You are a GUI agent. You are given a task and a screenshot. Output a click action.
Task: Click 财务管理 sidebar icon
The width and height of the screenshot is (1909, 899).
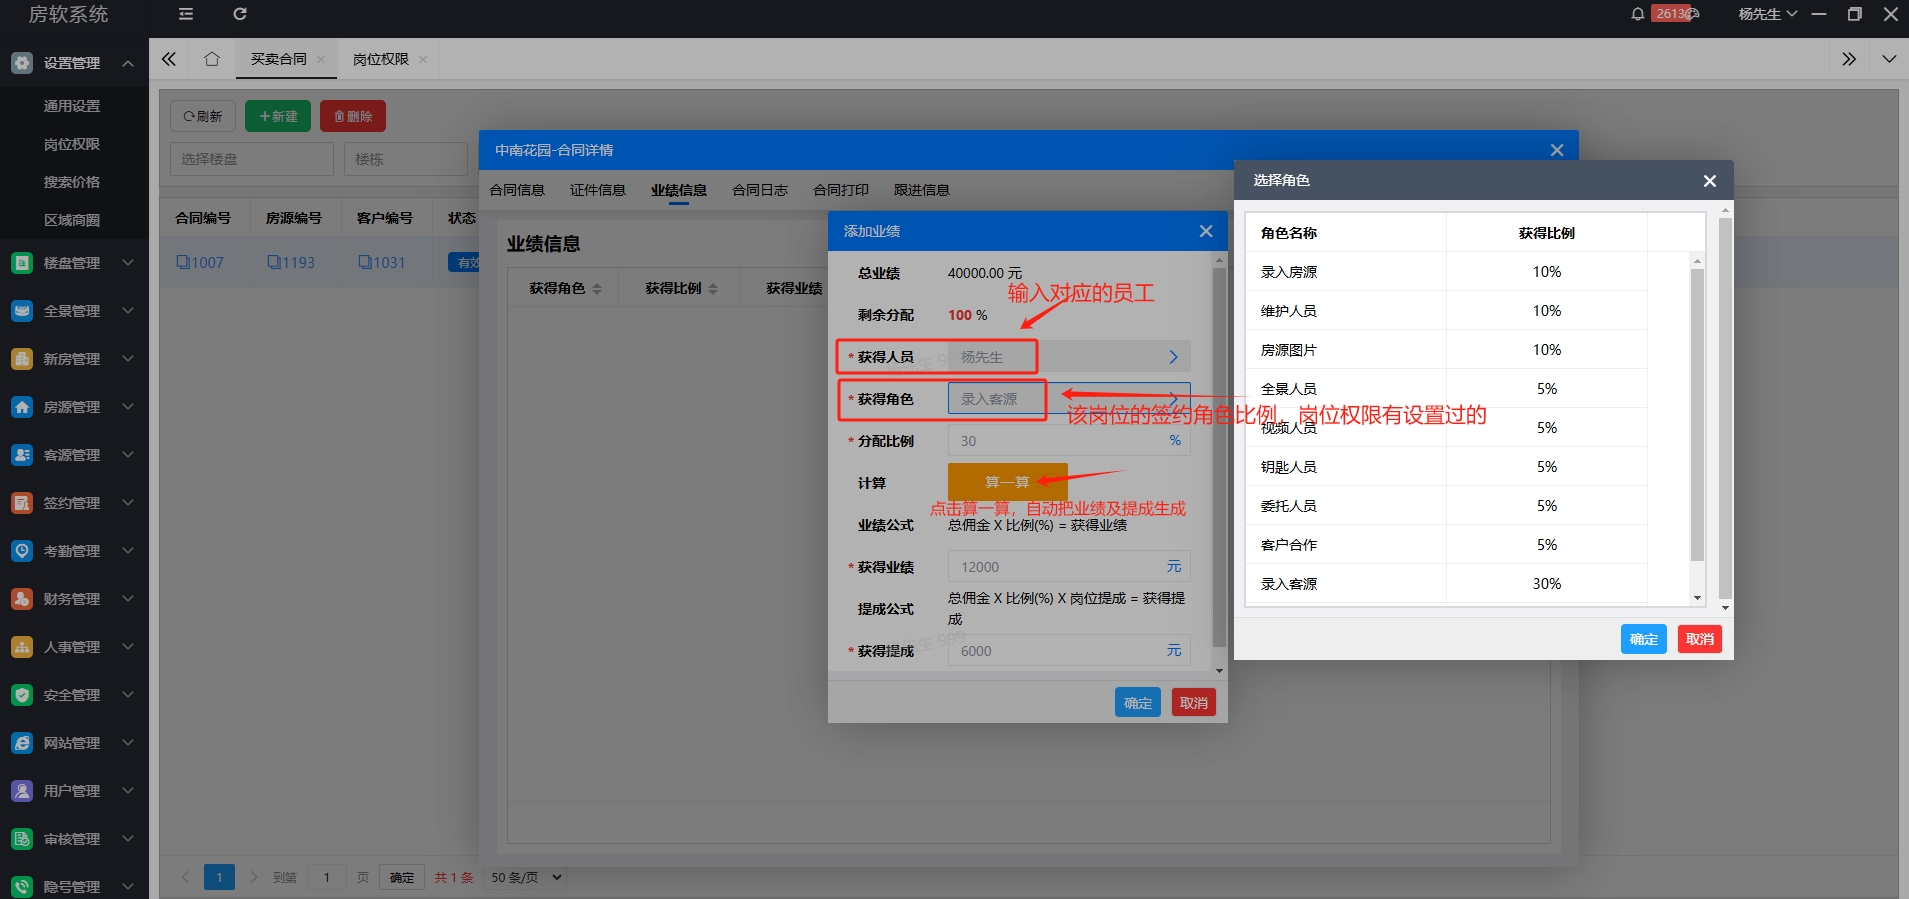(x=22, y=599)
